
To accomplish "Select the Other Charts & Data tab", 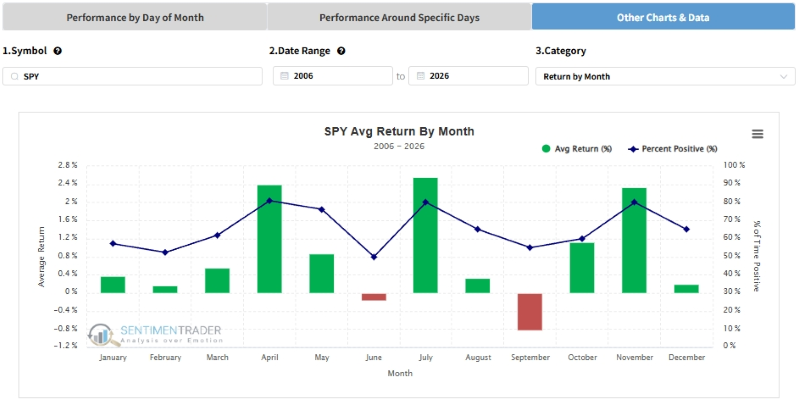I will tap(663, 17).
